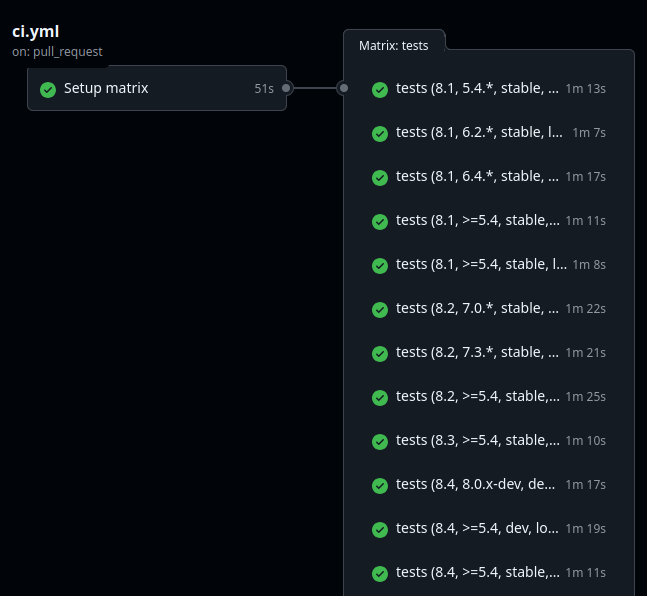Click the 'on: pull_request' trigger label
This screenshot has width=647, height=596.
[57, 51]
